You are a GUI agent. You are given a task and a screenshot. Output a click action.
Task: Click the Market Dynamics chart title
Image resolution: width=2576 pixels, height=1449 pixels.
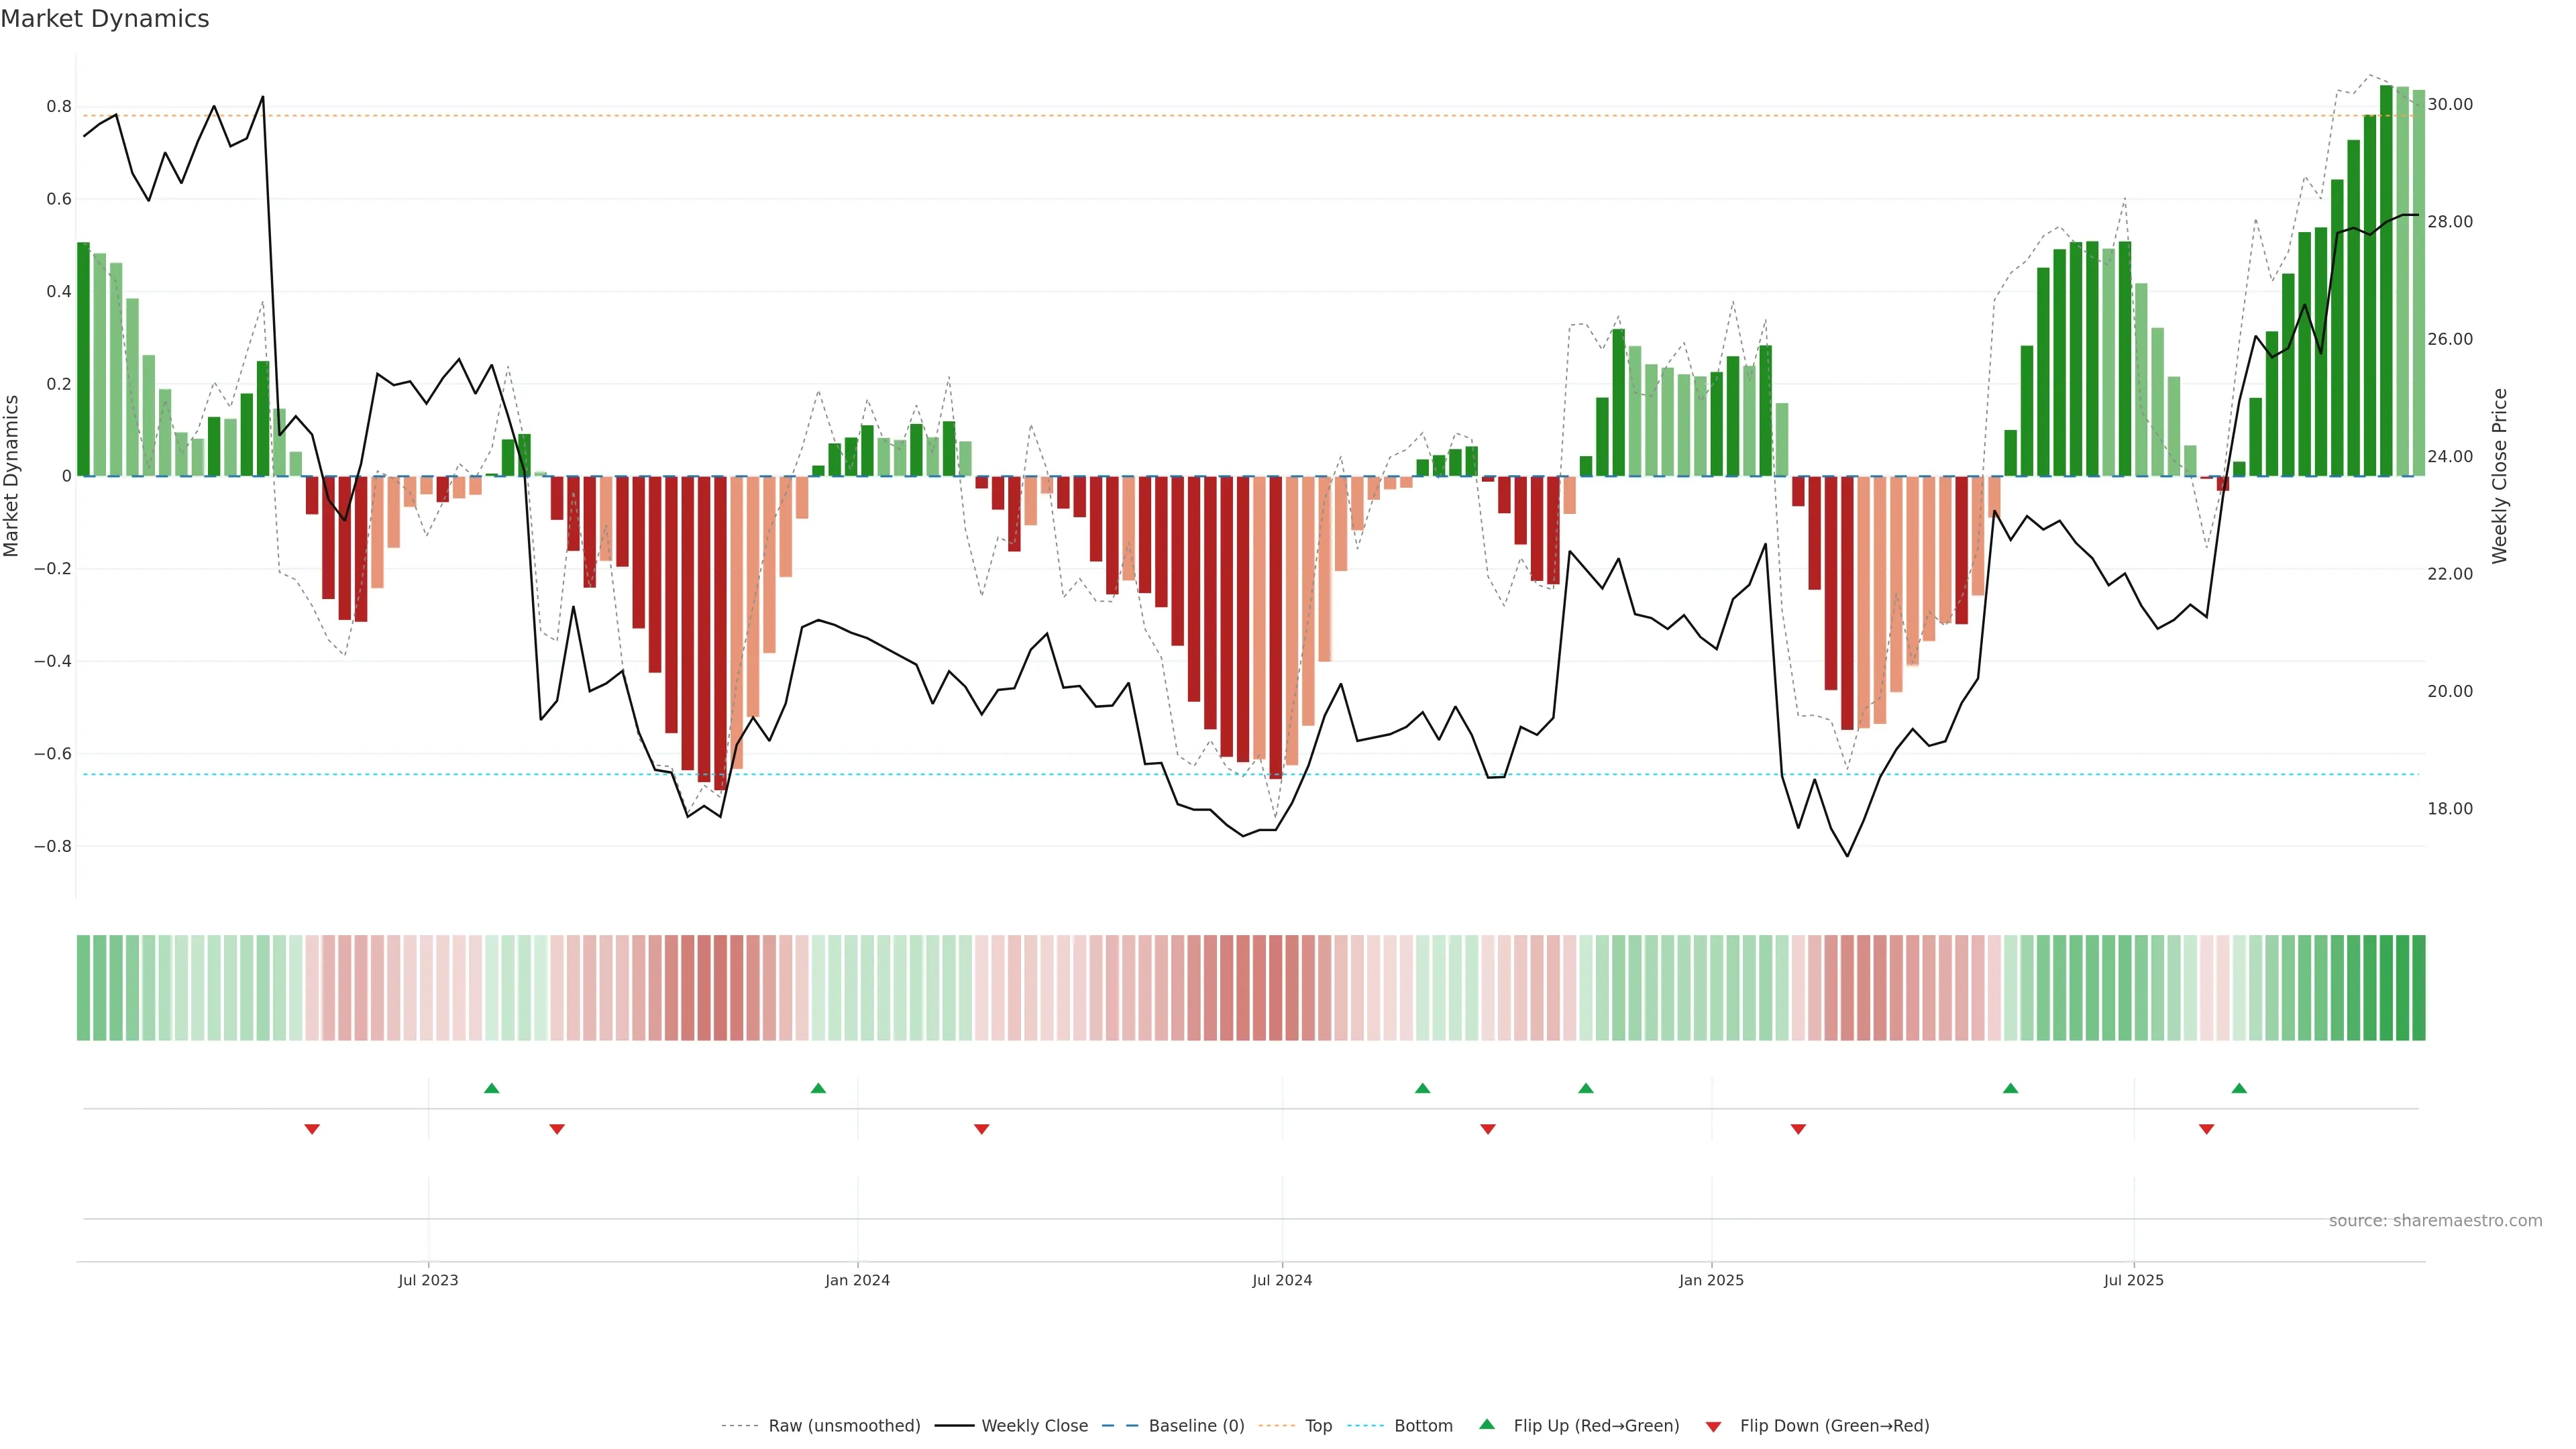[105, 19]
